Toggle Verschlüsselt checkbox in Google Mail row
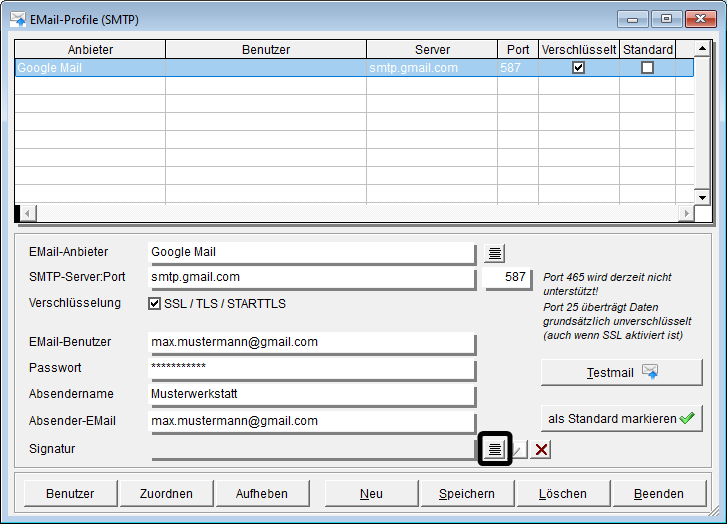This screenshot has width=727, height=524. [x=578, y=68]
